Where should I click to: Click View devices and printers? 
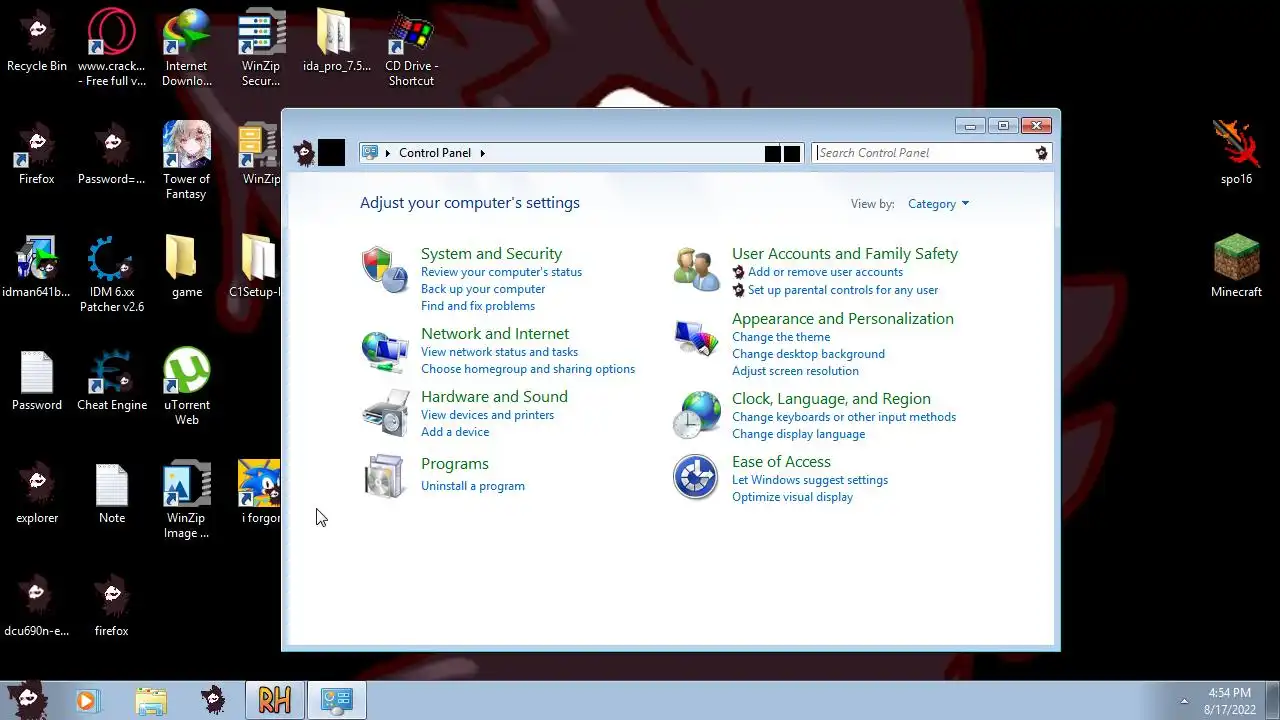(x=487, y=415)
